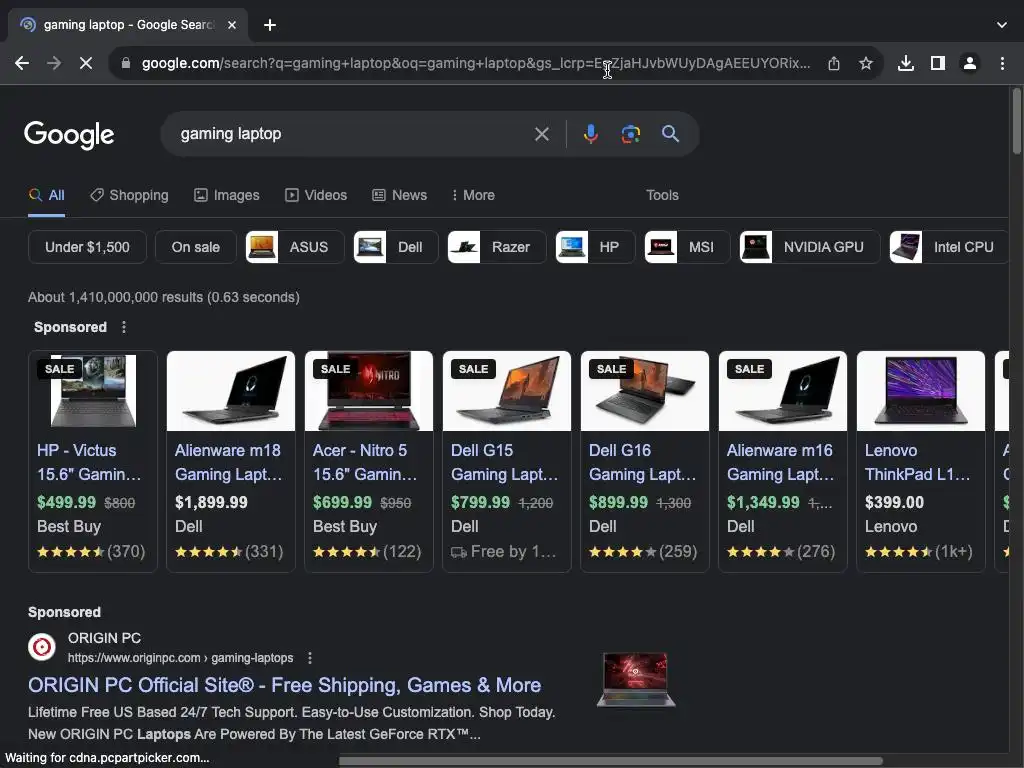1024x768 pixels.
Task: Share this page using share icon
Action: (x=833, y=63)
